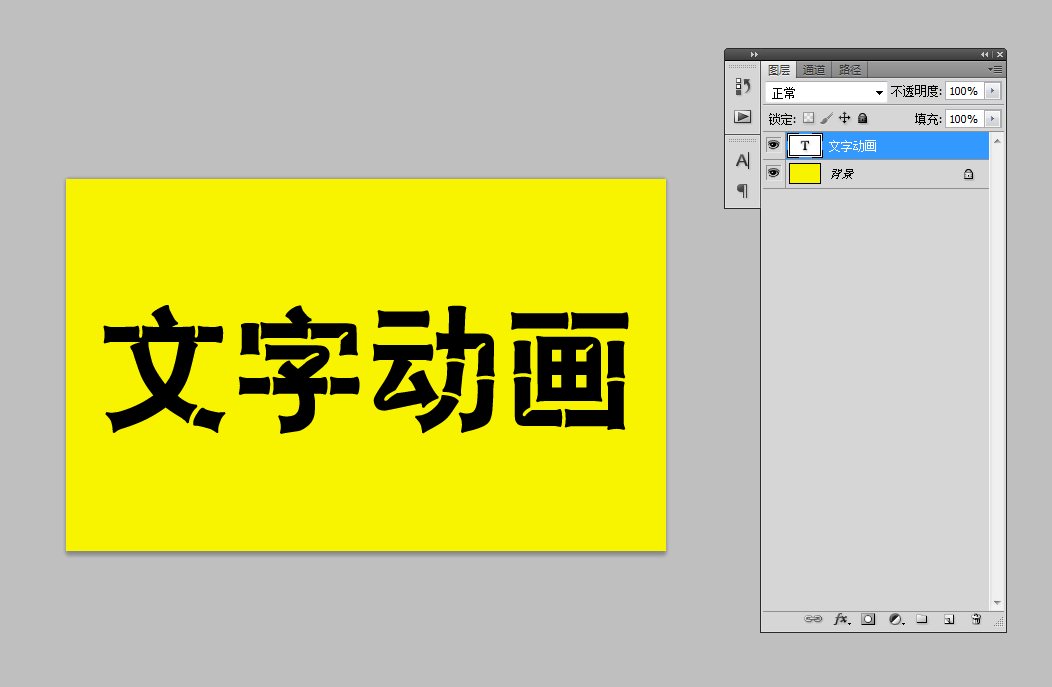Screen dimensions: 1052x687
Task: Toggle lock transparent pixels
Action: (808, 118)
